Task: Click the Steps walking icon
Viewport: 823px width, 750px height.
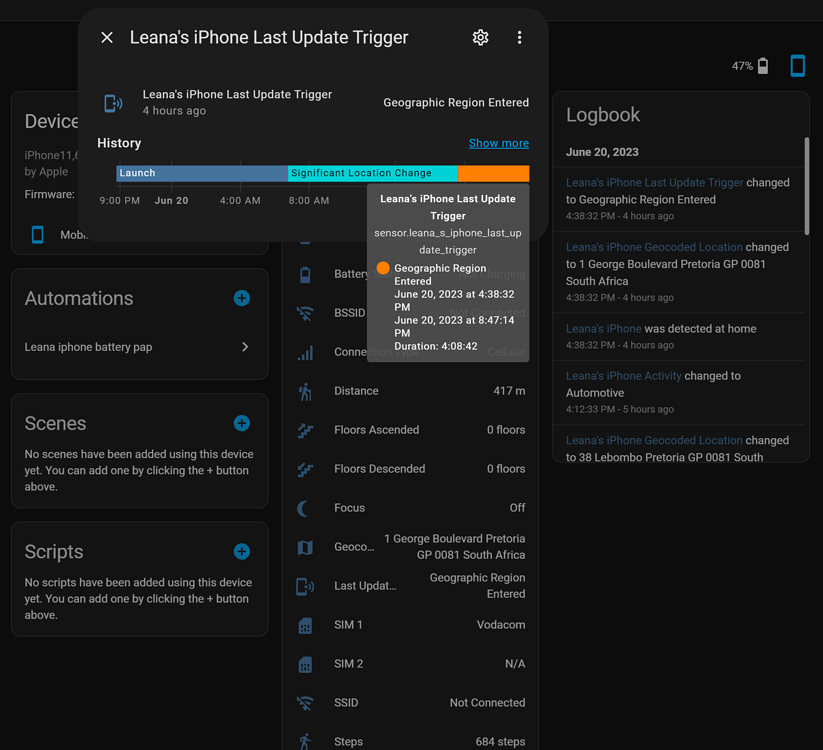Action: tap(305, 742)
